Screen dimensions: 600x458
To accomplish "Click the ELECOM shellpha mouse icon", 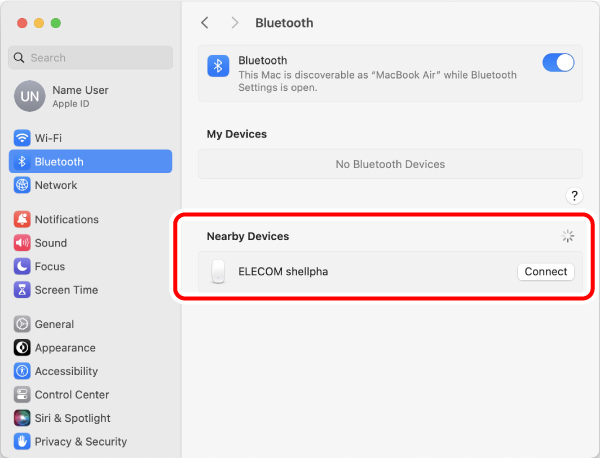I will pos(218,272).
